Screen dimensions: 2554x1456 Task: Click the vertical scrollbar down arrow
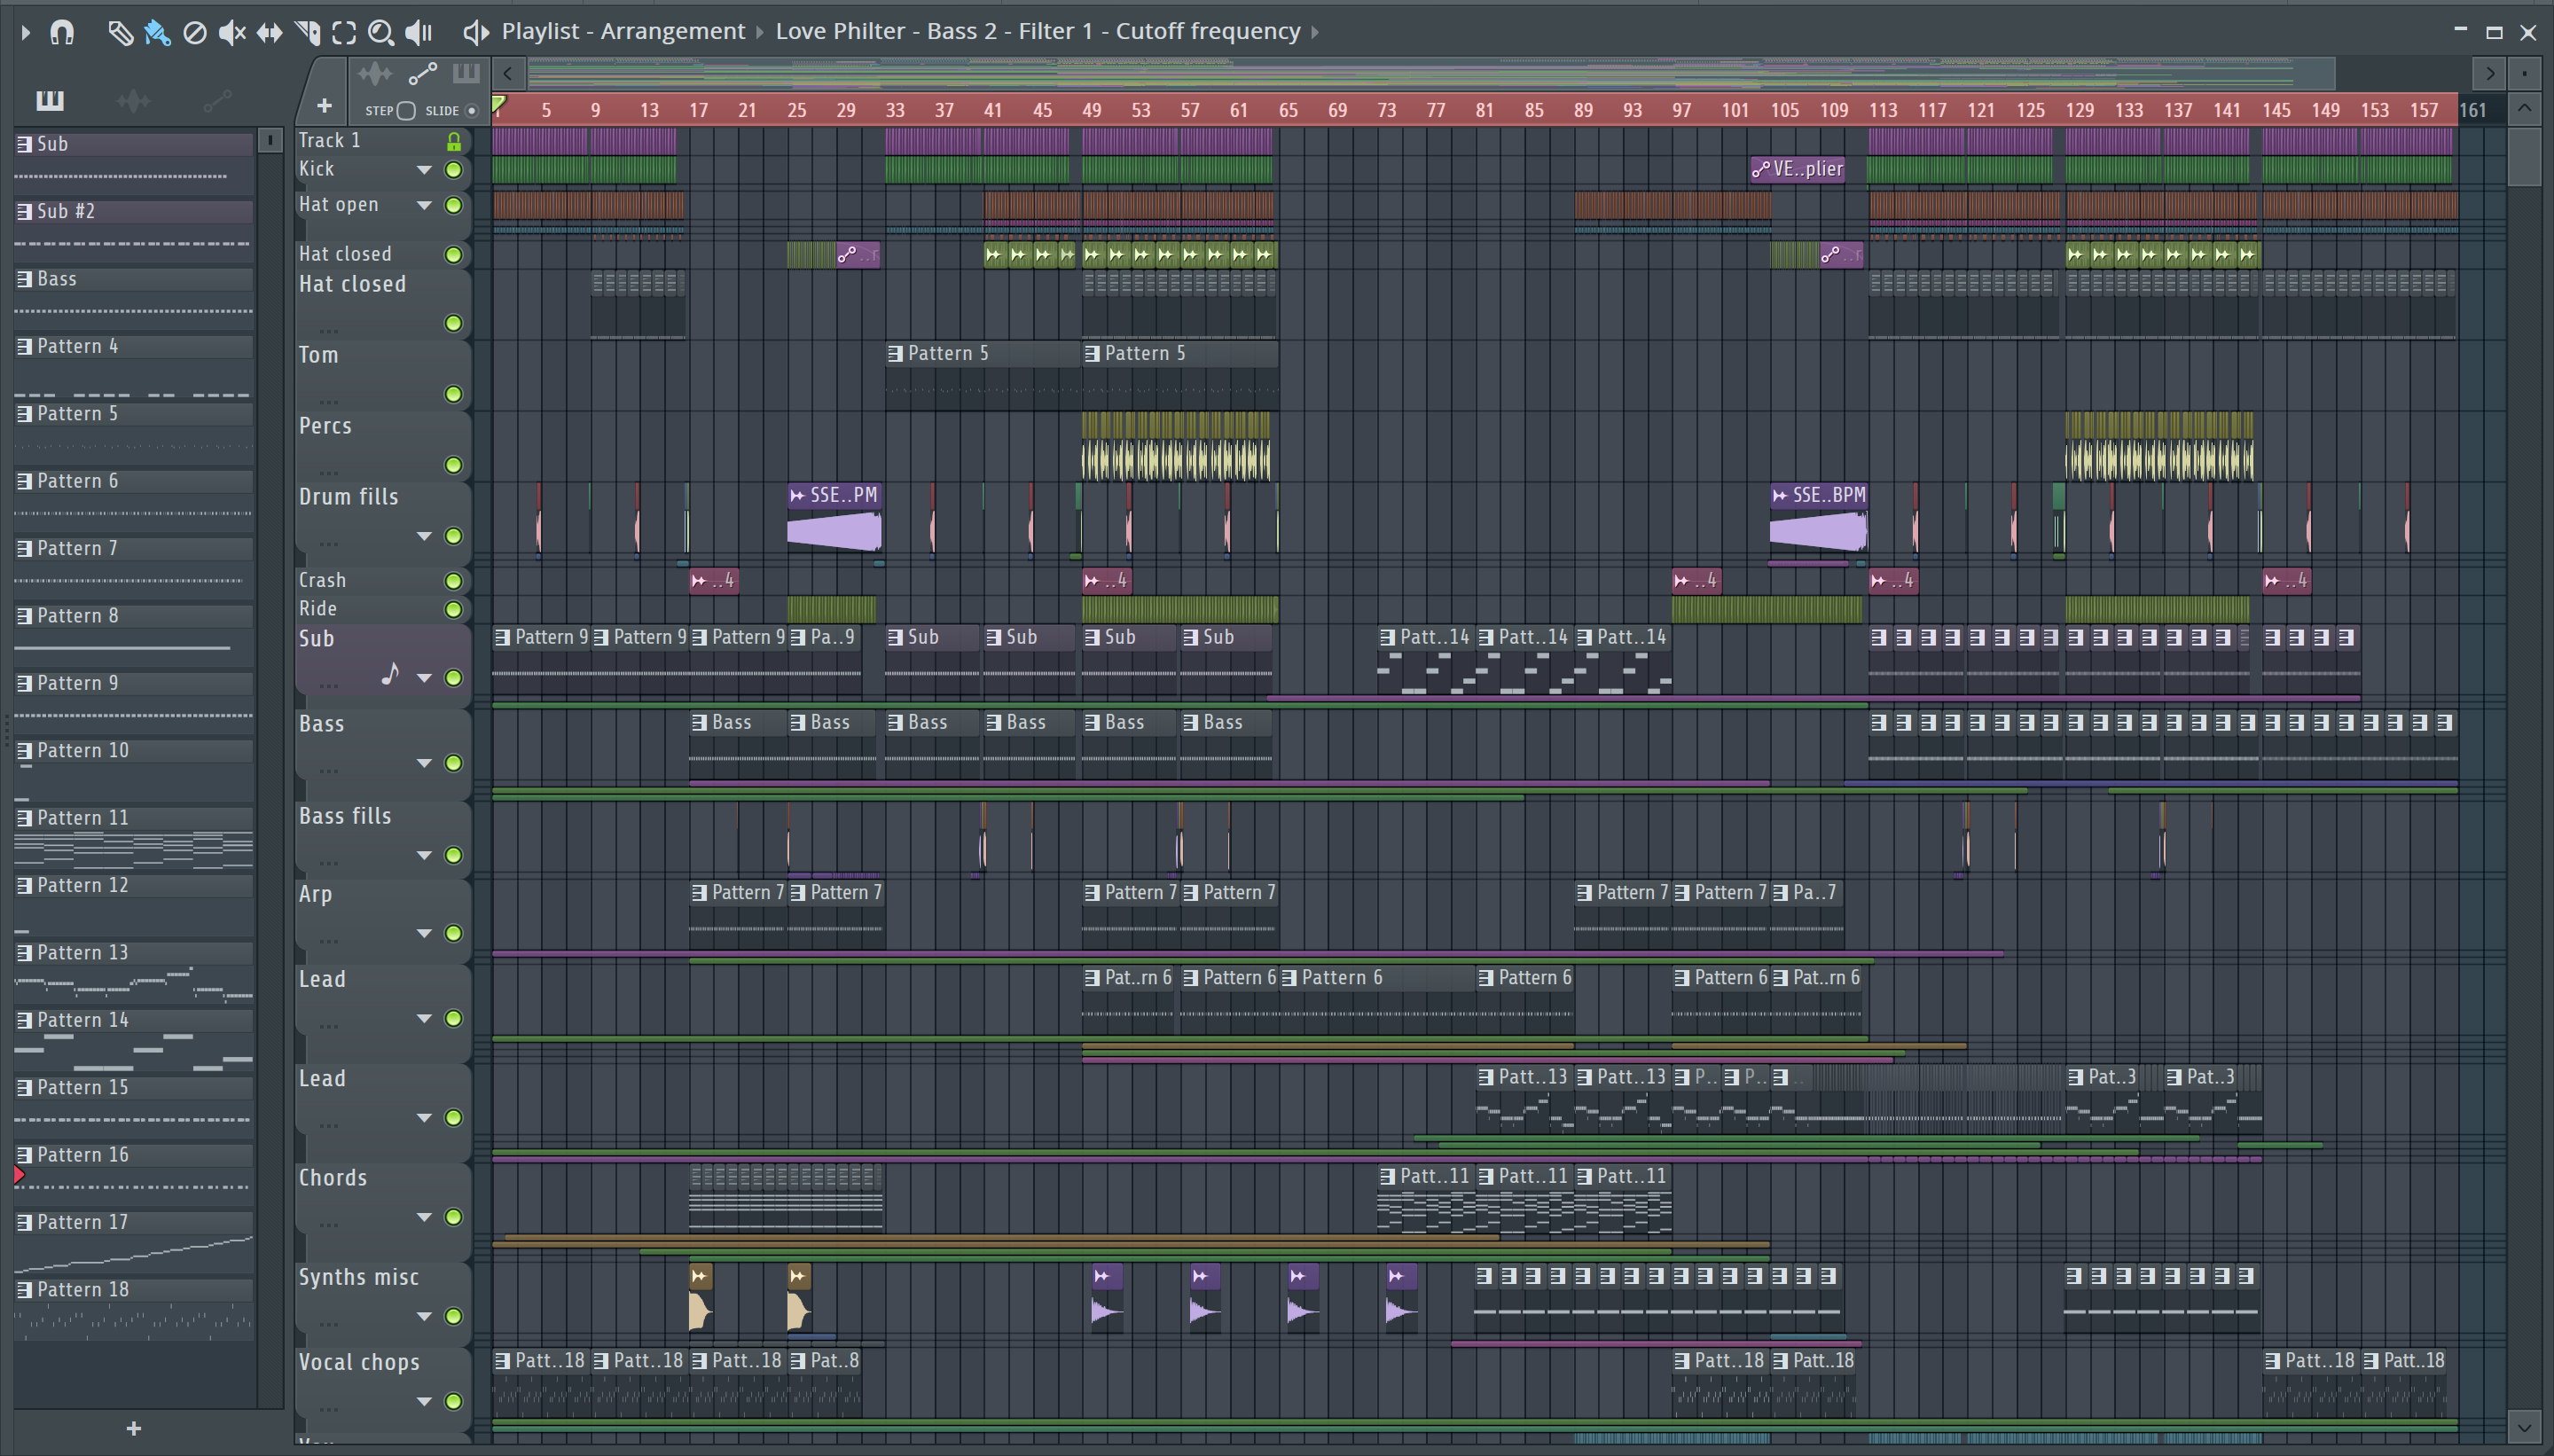click(x=2525, y=1426)
